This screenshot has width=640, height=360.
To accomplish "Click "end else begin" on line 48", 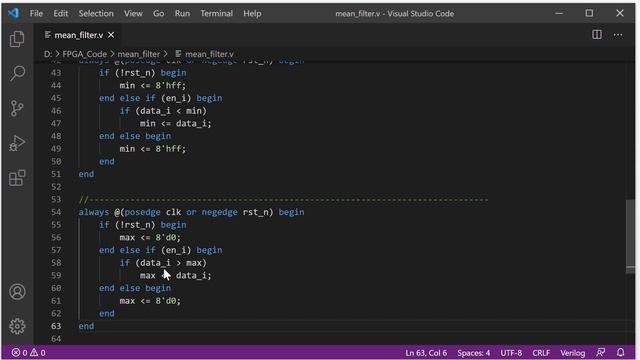I will [x=135, y=136].
